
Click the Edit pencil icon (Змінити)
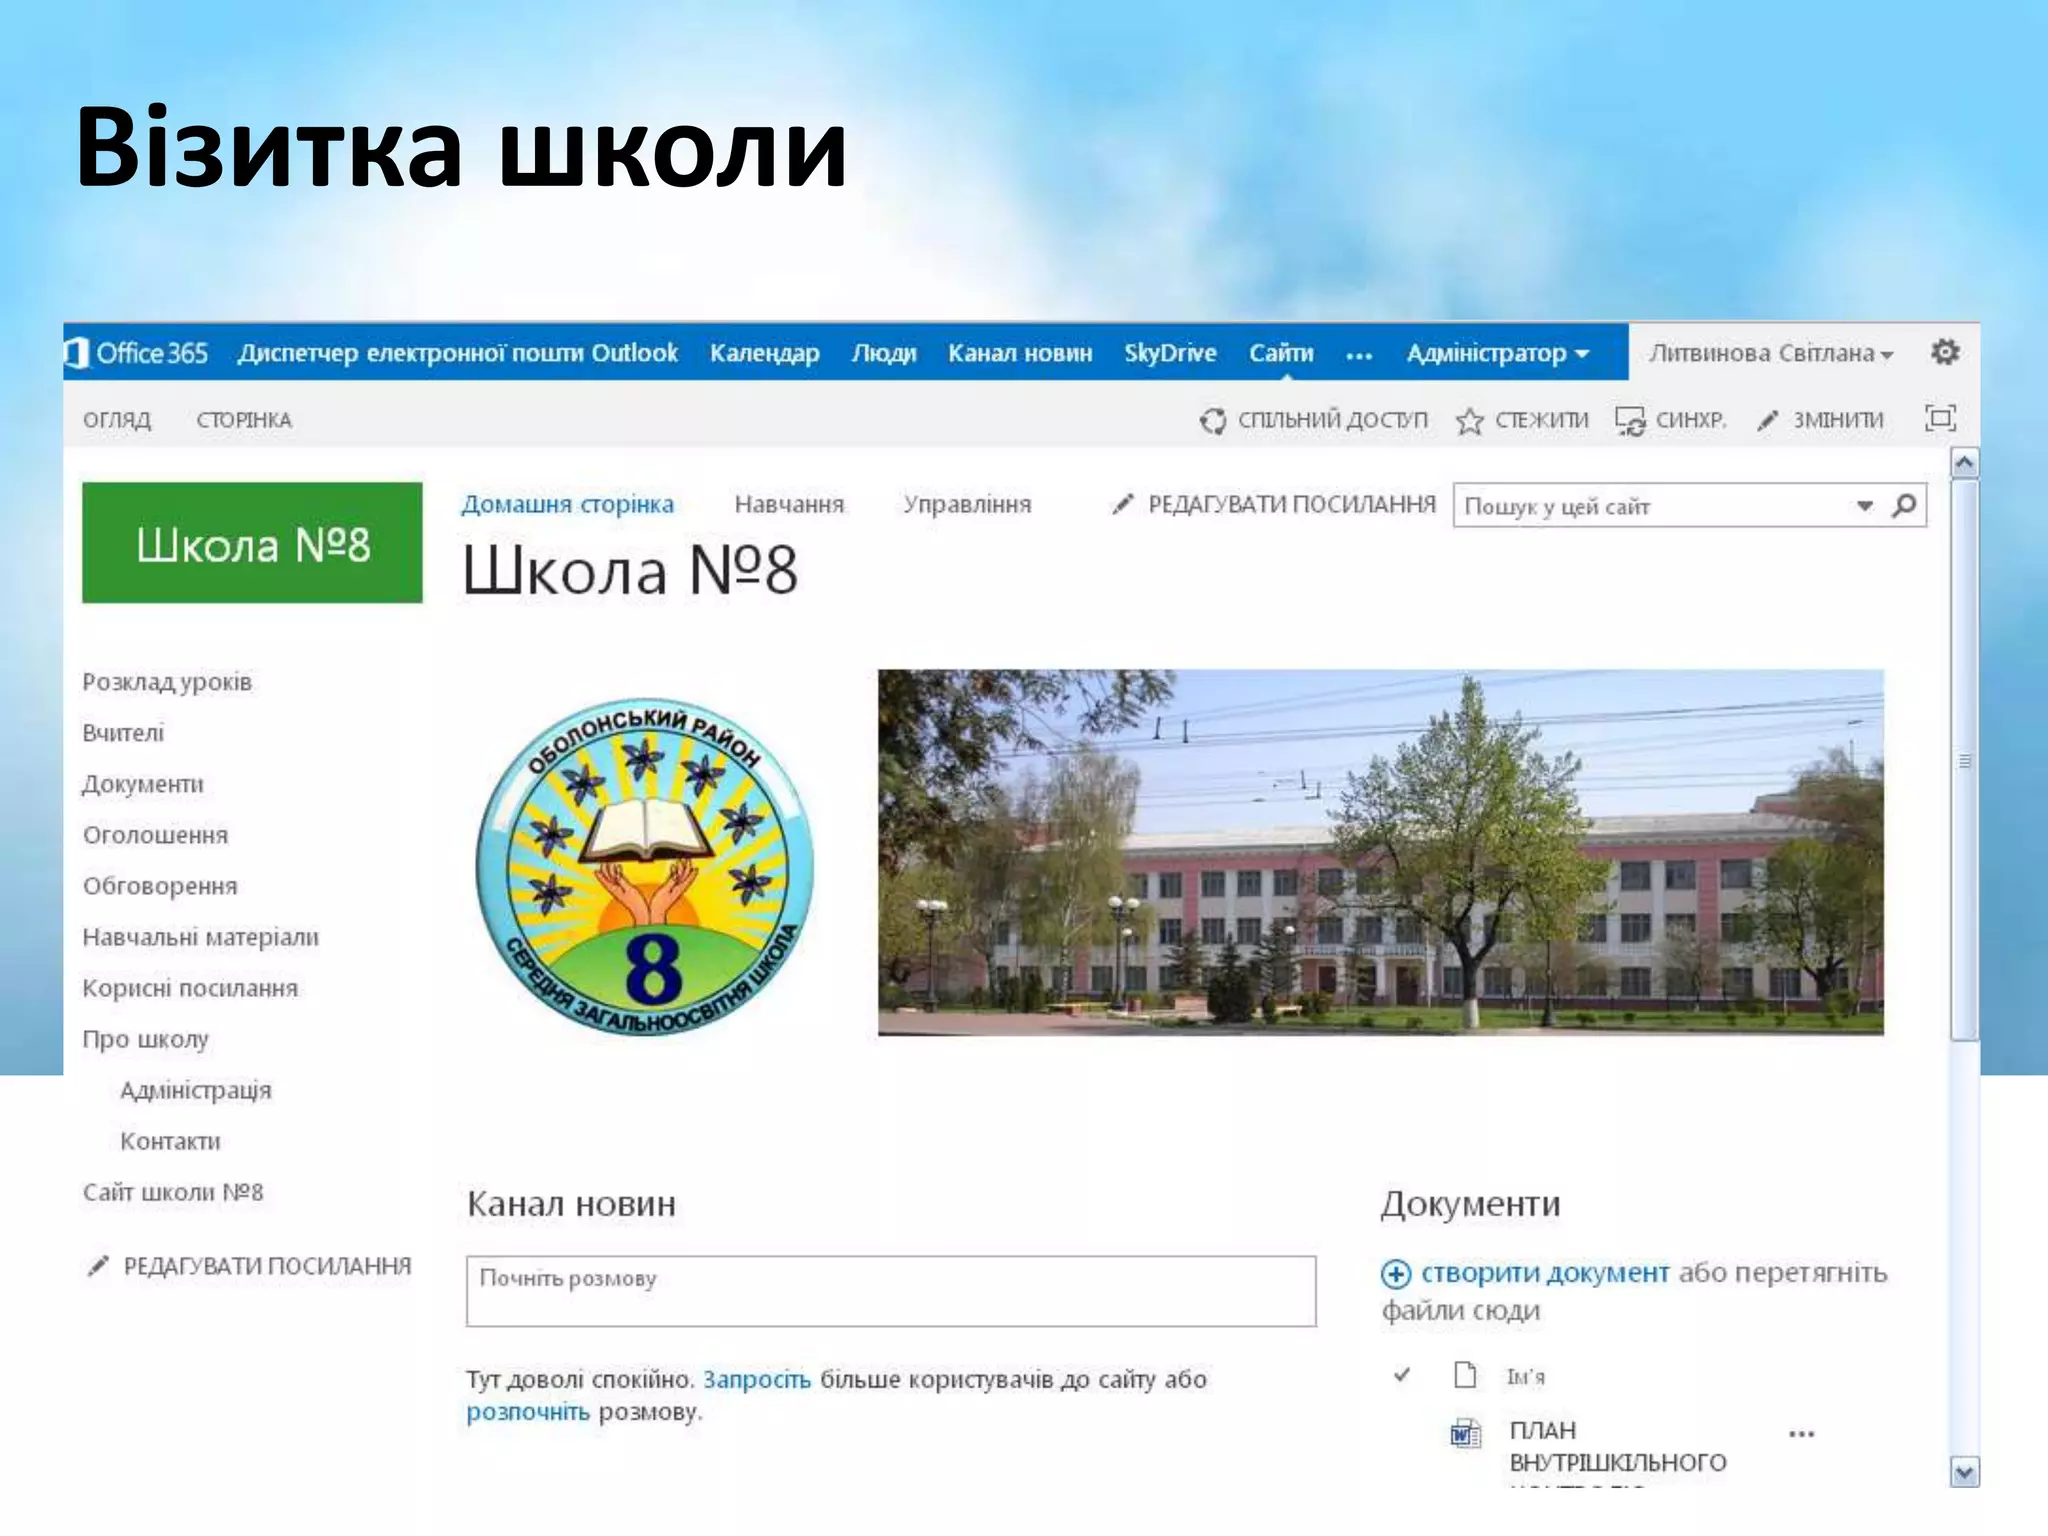pos(1767,421)
